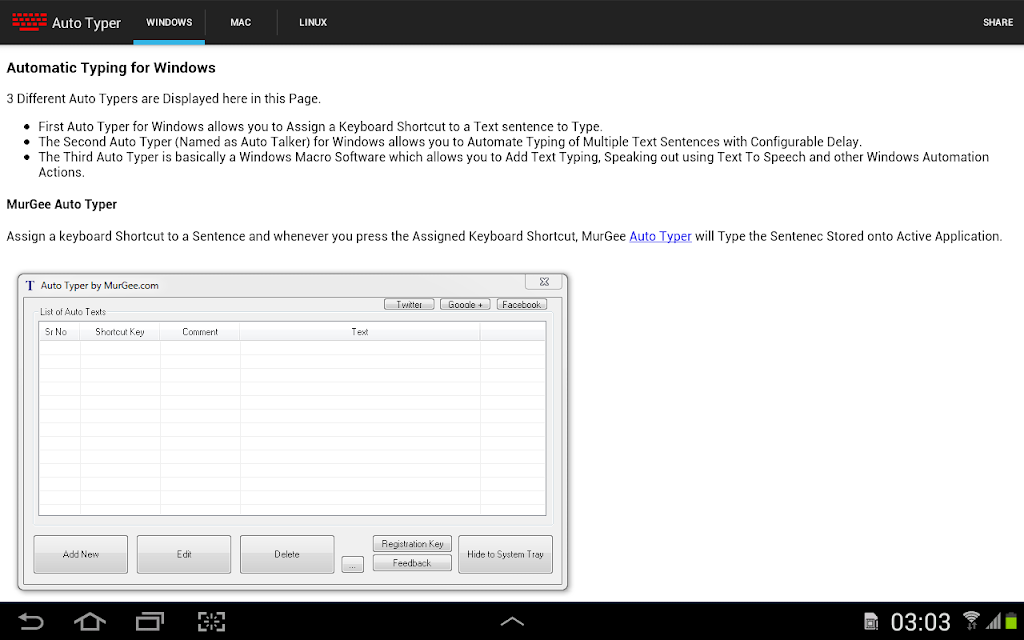Tap the Wi-Fi status icon

click(x=971, y=620)
